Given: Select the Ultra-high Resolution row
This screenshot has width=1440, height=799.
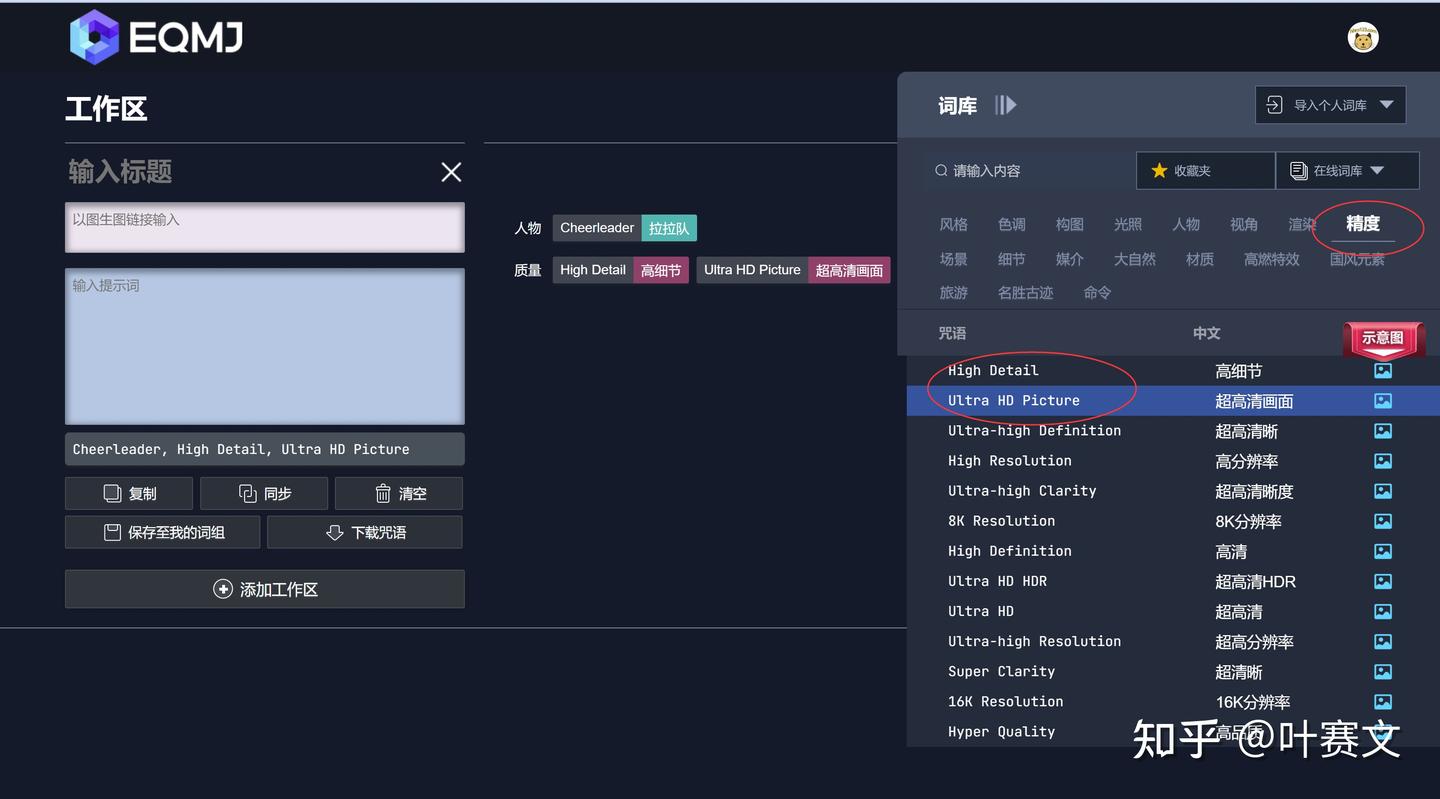Looking at the screenshot, I should point(1173,641).
